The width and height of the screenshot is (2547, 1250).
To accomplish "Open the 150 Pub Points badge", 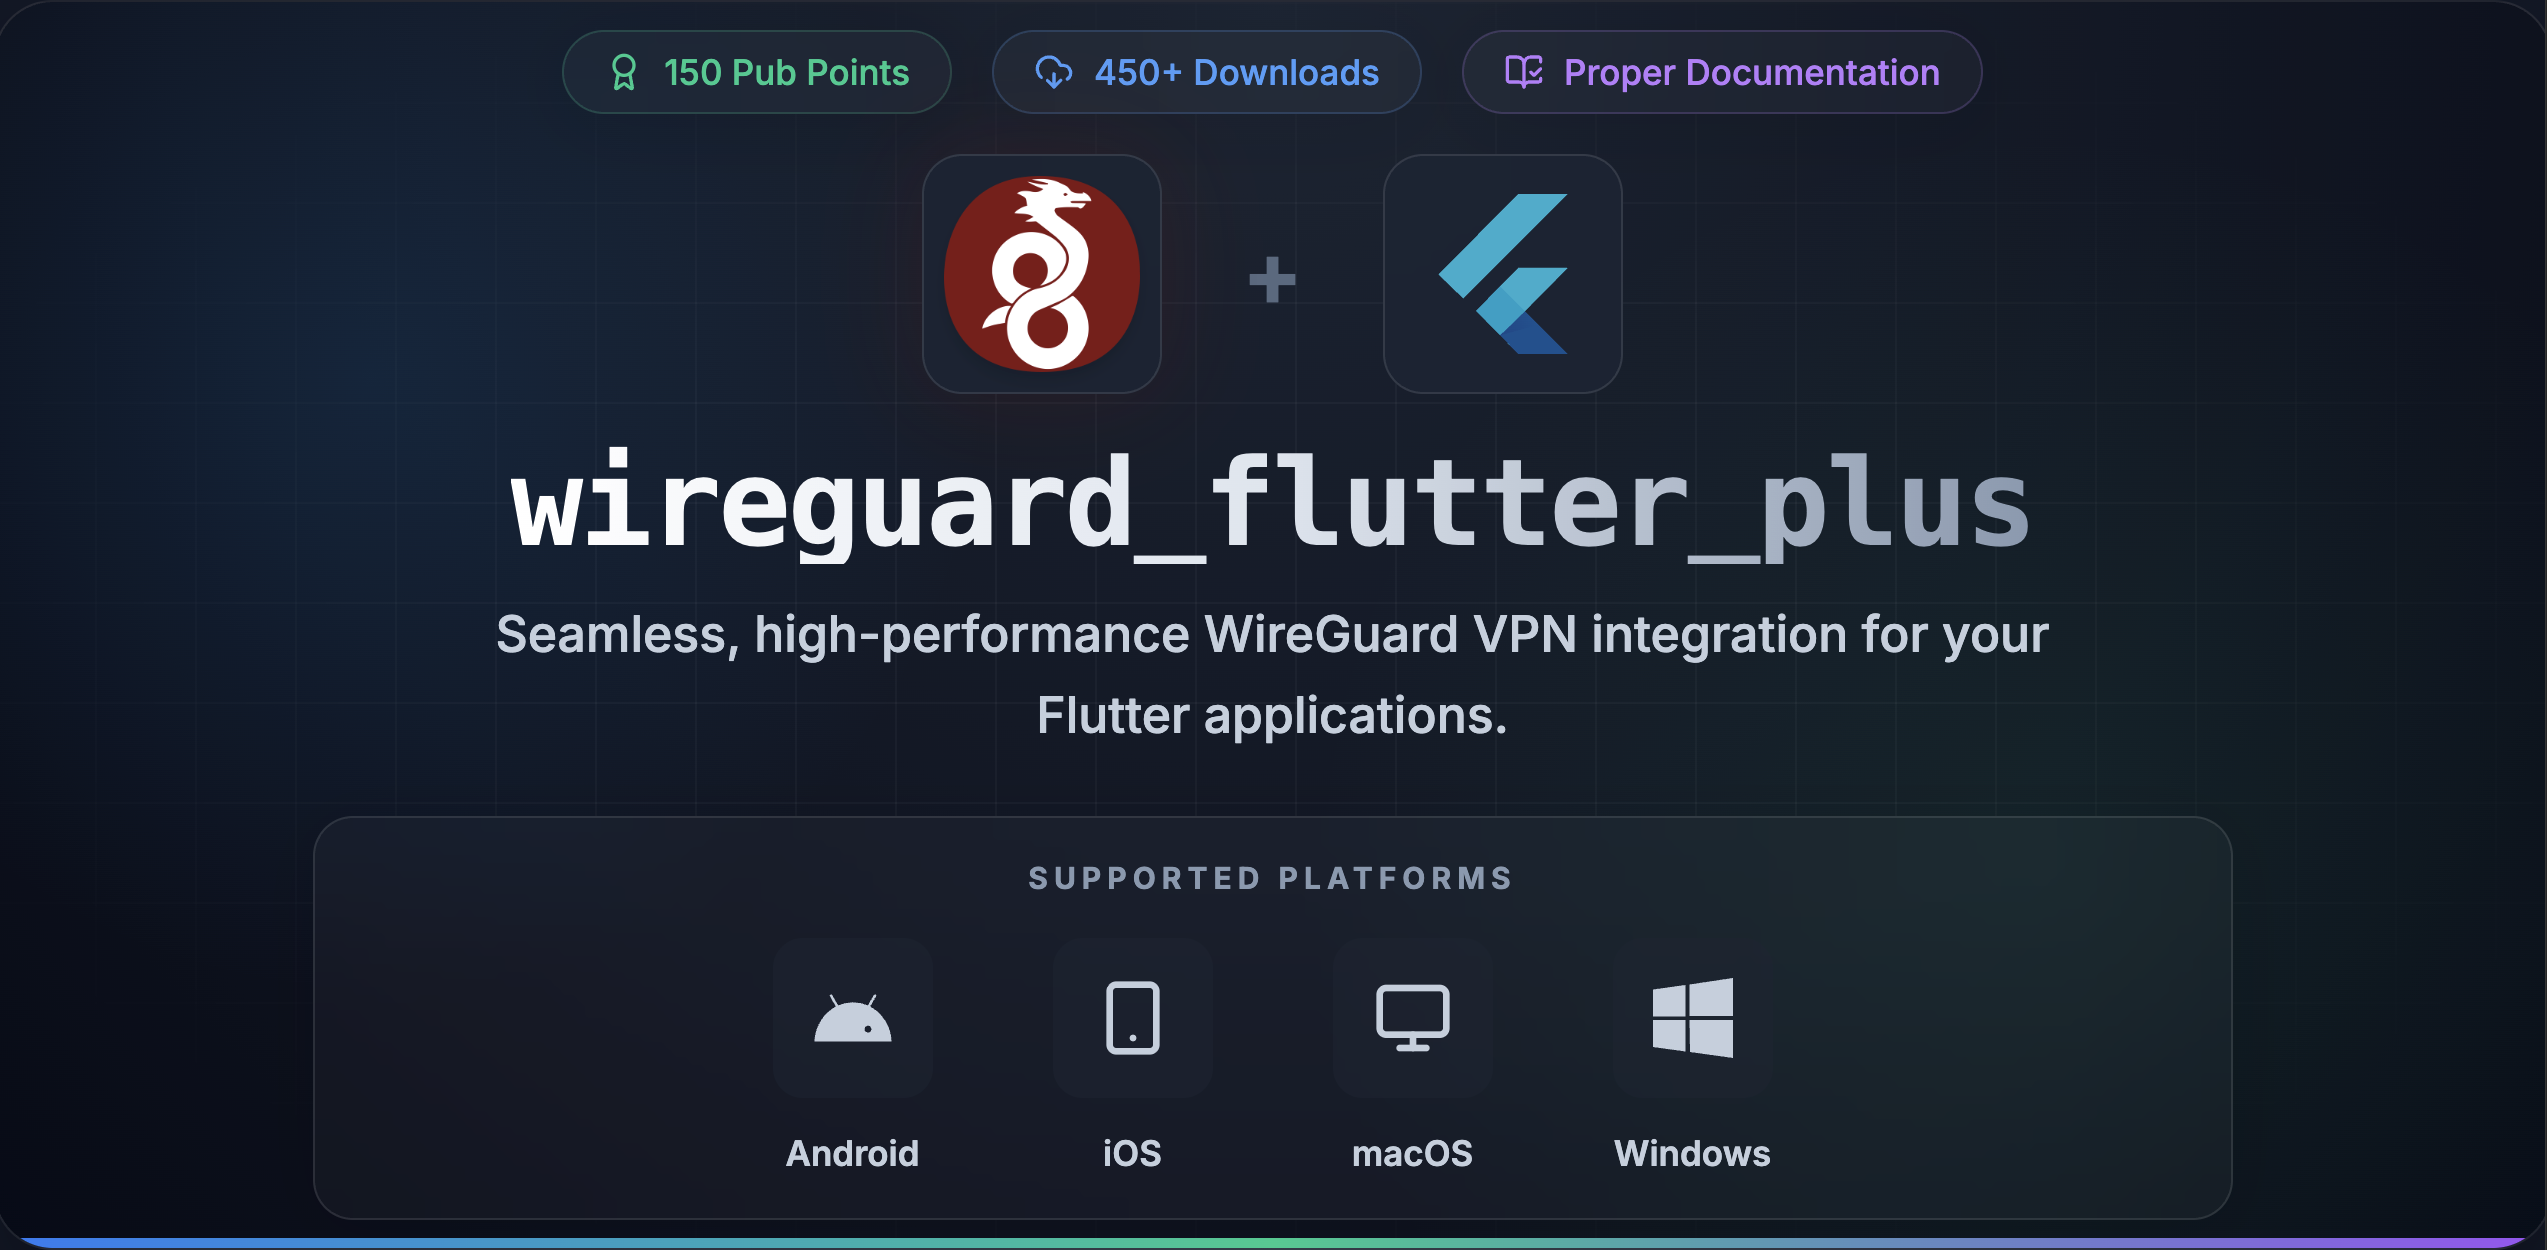I will point(756,72).
